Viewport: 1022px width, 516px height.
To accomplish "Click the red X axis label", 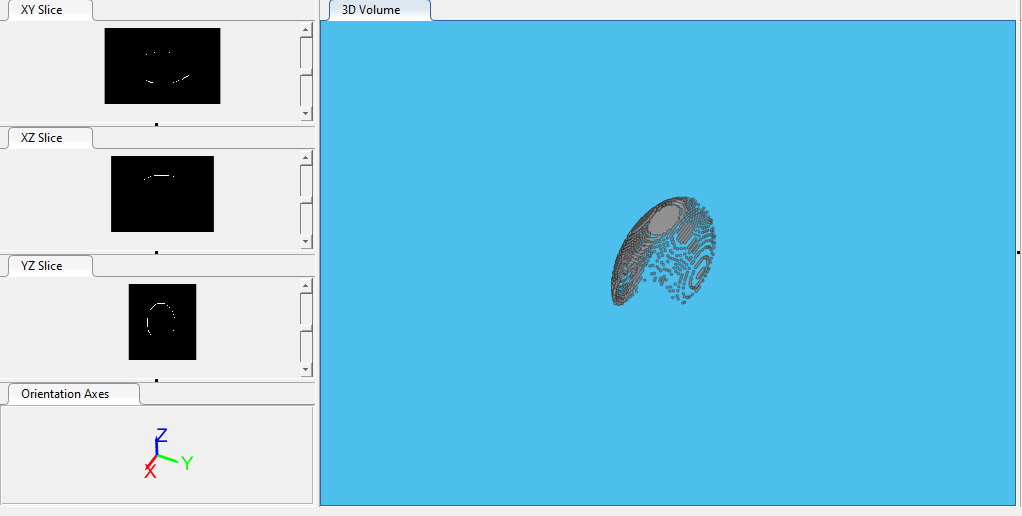I will coord(150,472).
